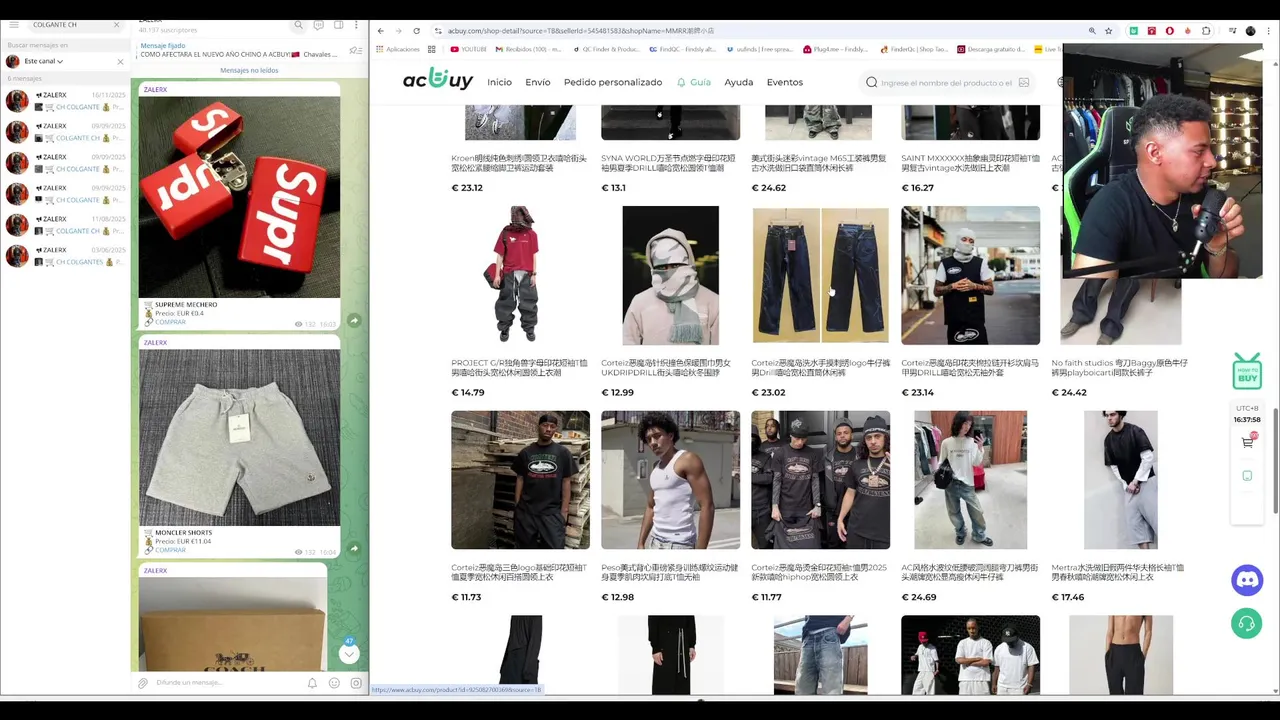Viewport: 1280px width, 720px height.
Task: View the Supreme lighter photo
Action: [239, 197]
